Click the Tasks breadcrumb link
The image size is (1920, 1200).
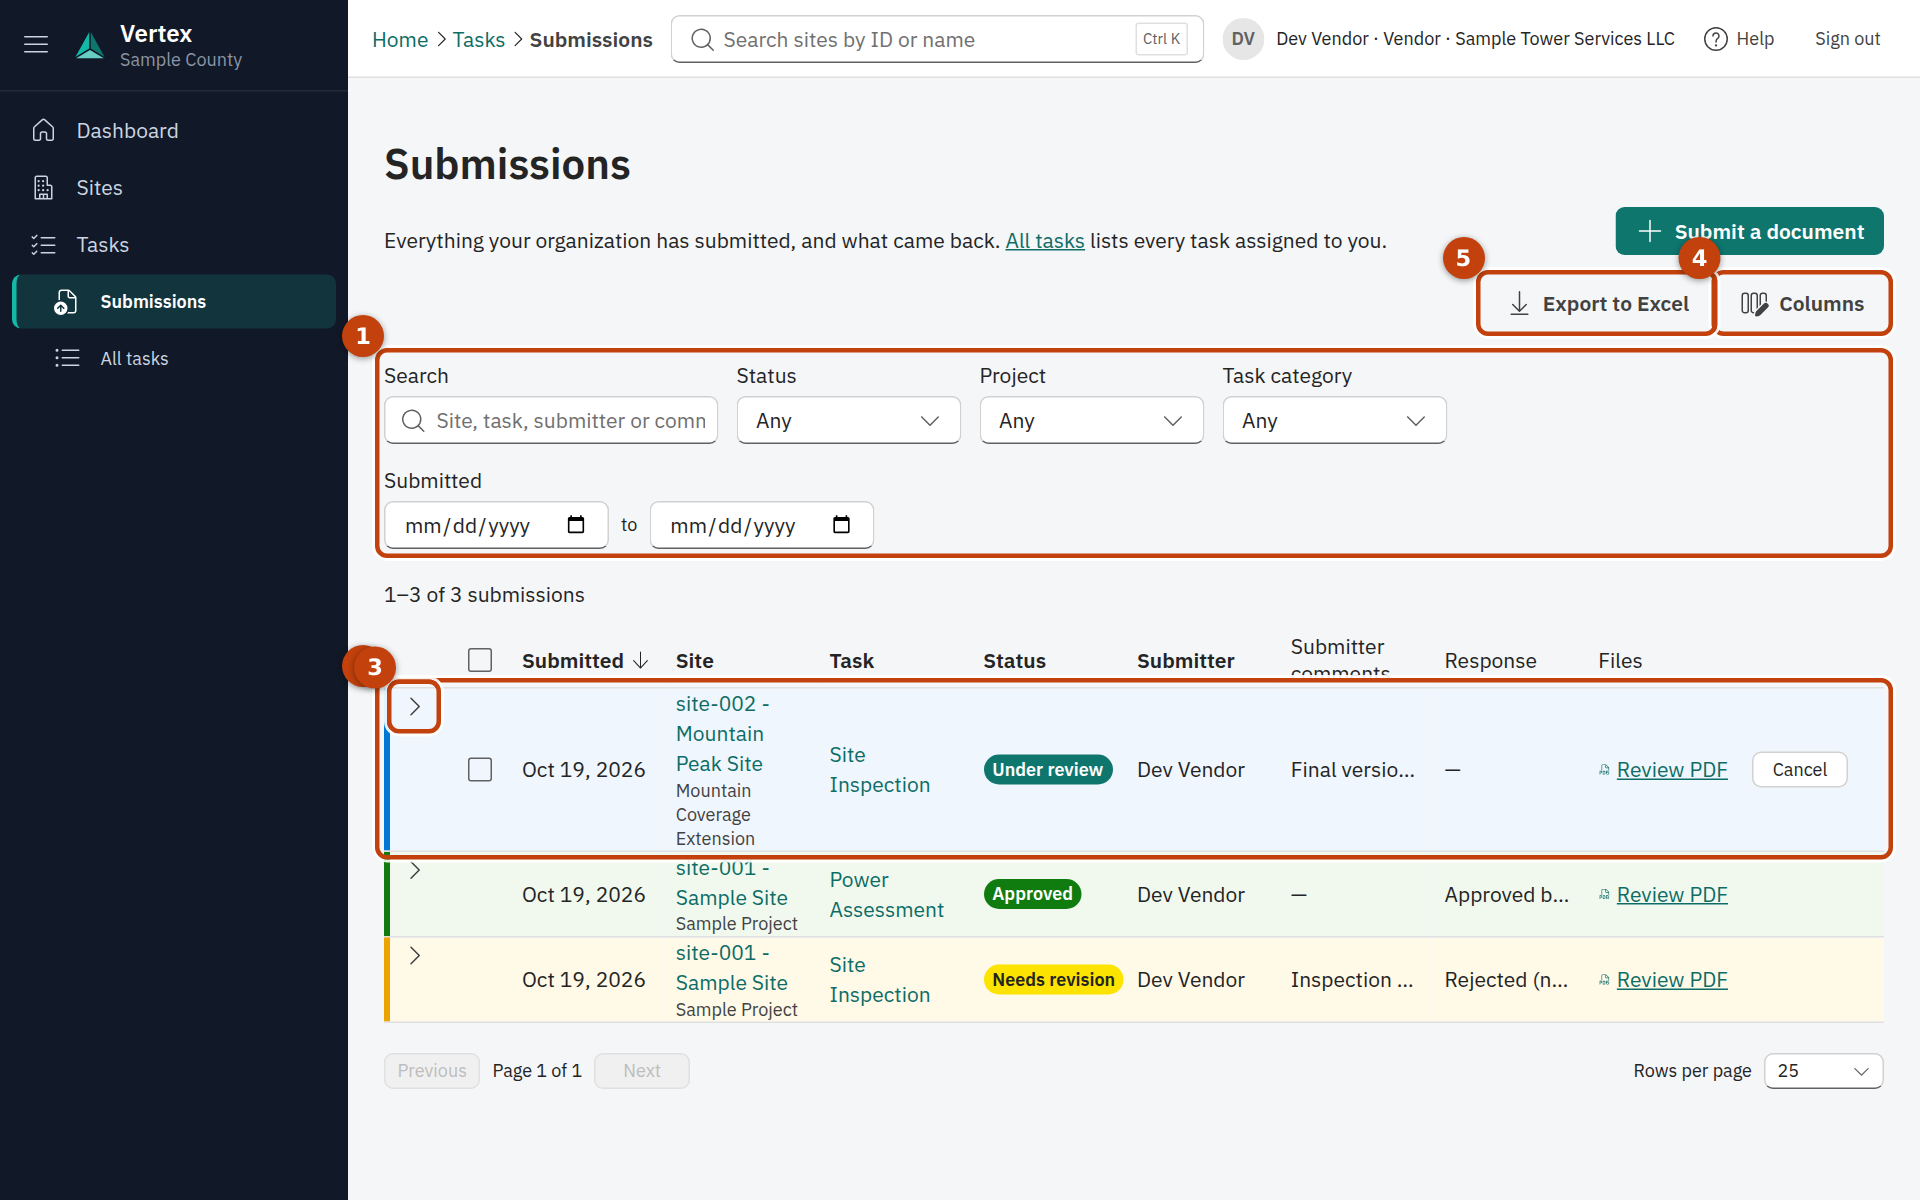(479, 40)
